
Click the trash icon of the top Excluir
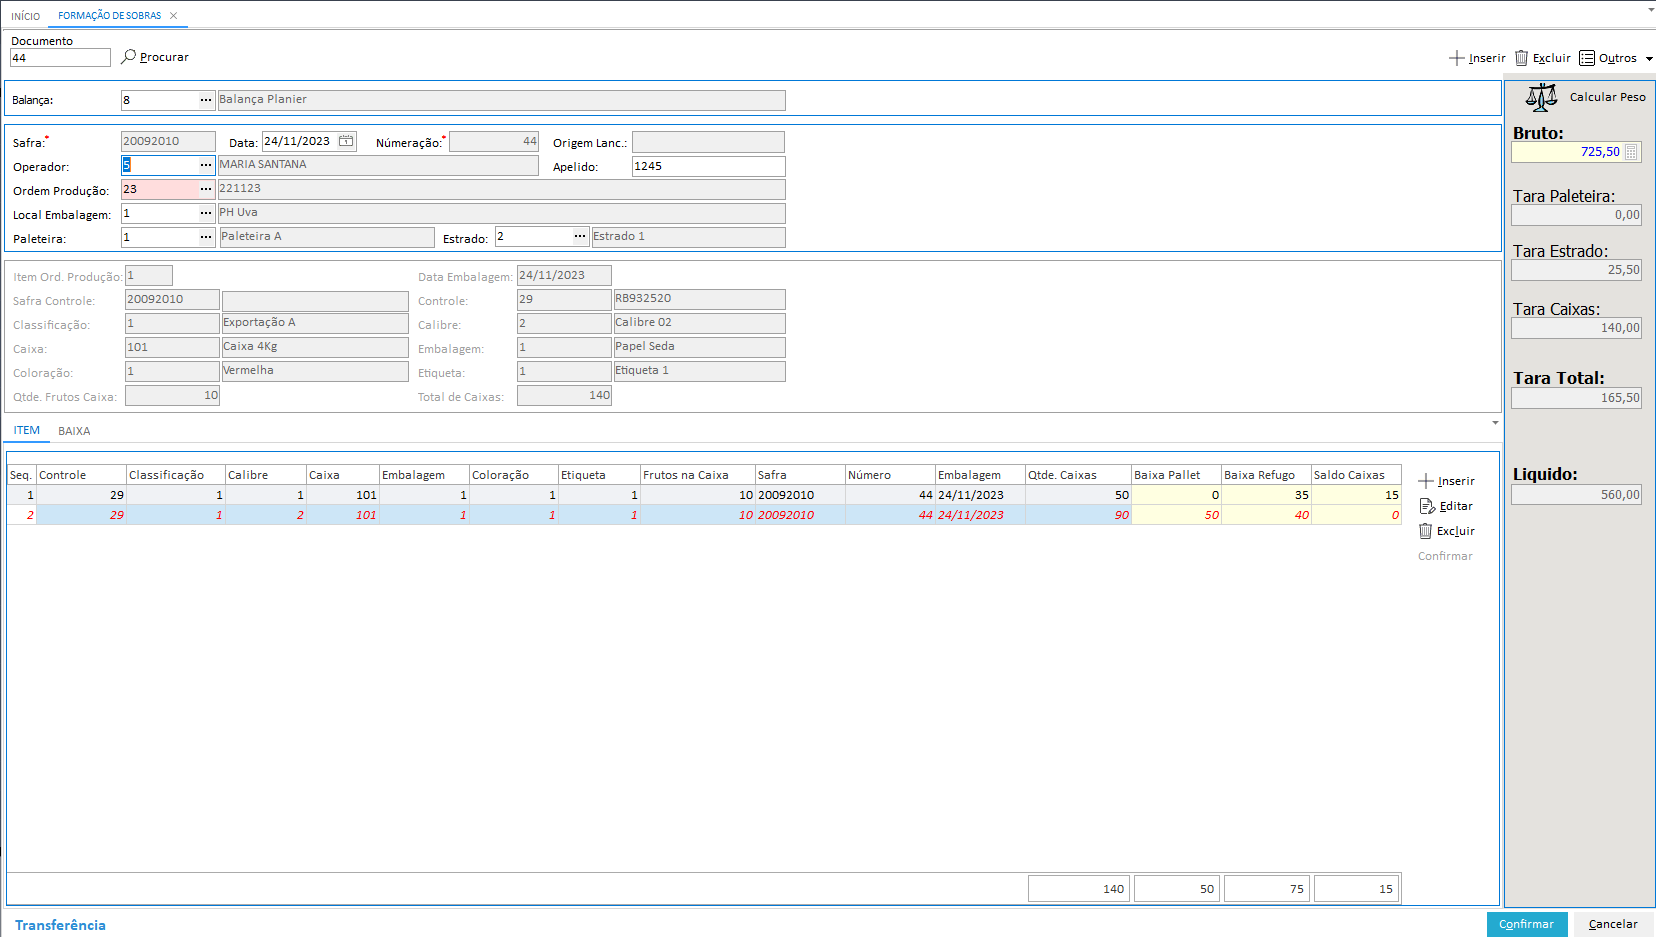pos(1521,58)
